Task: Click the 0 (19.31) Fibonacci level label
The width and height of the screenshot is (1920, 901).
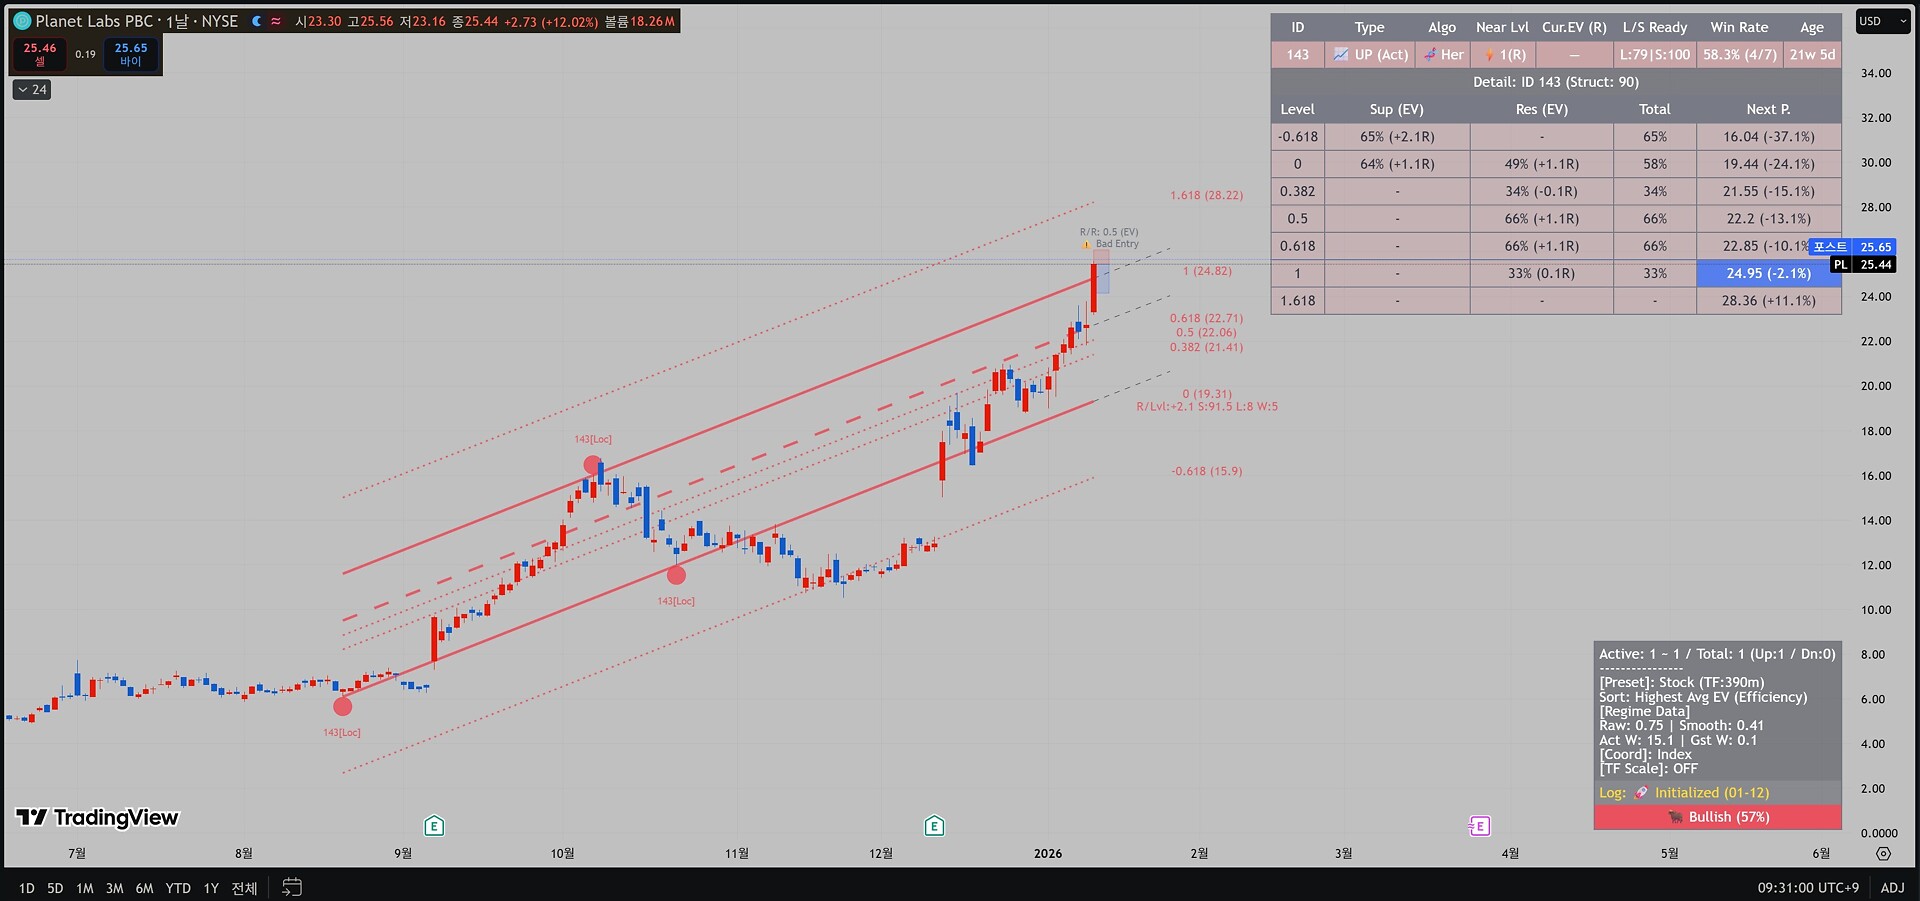Action: coord(1207,394)
